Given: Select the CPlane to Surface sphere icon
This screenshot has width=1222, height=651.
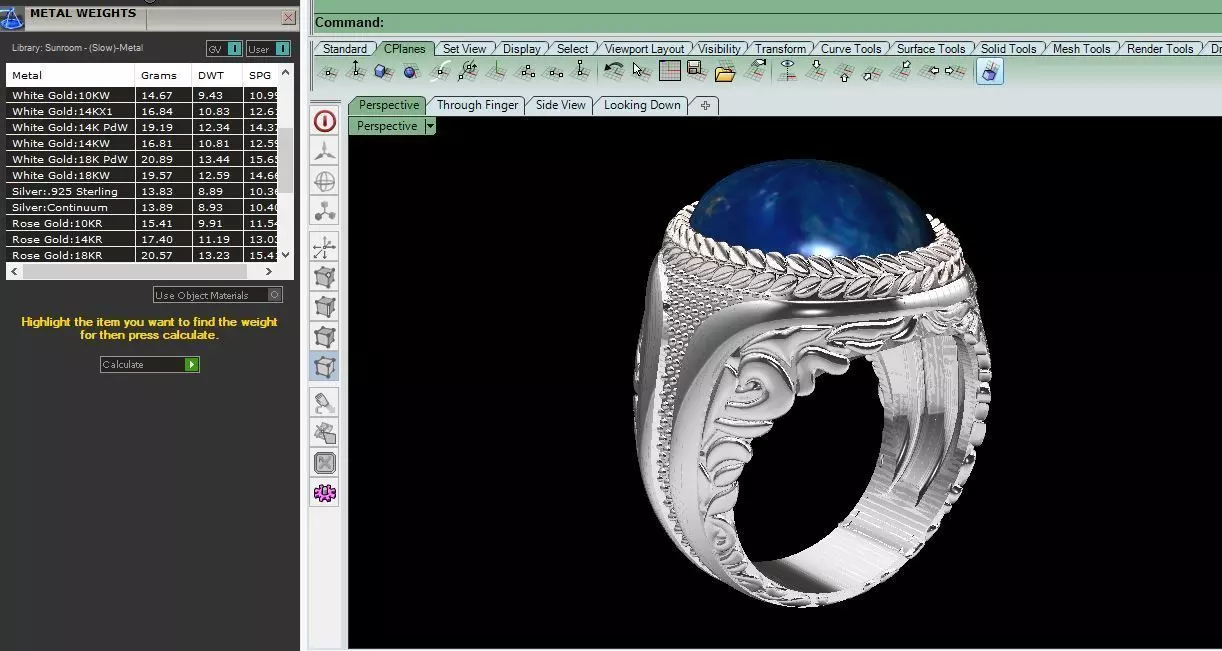Looking at the screenshot, I should pos(411,72).
